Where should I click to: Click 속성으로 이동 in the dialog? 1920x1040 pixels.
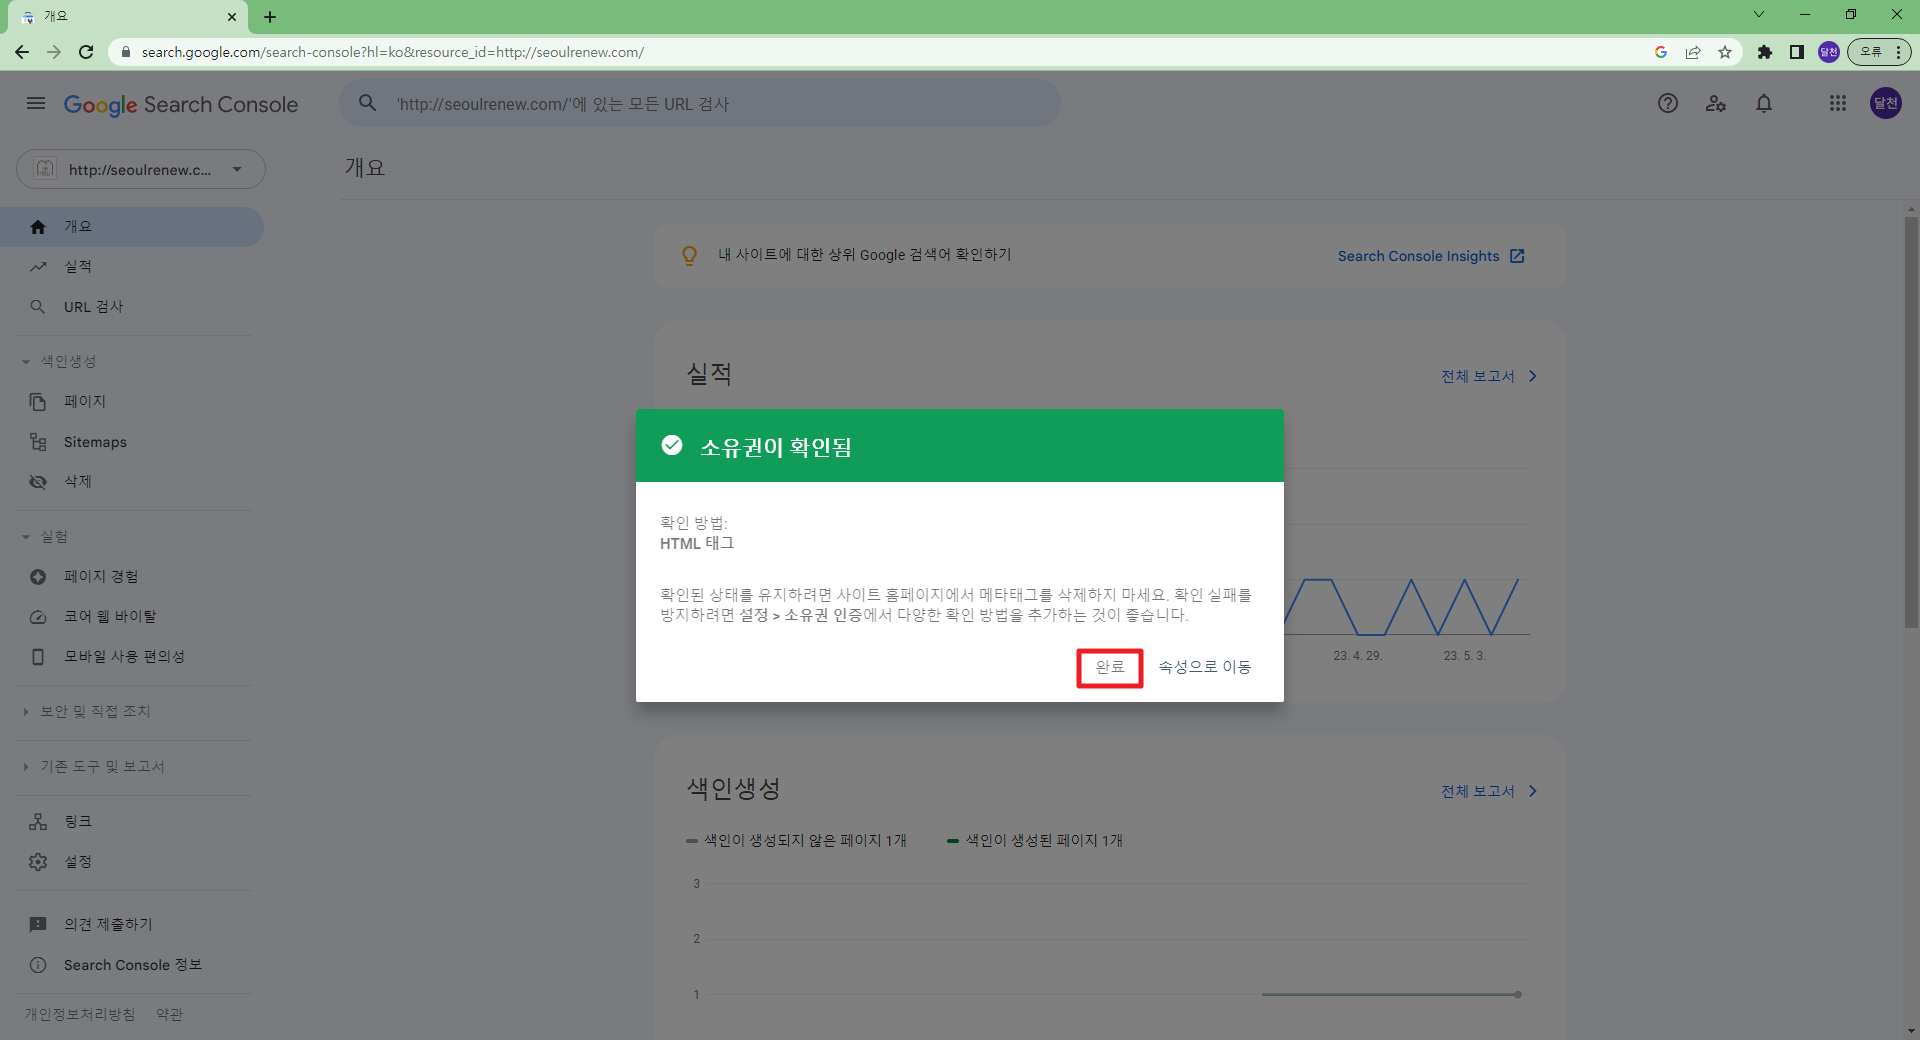1204,668
